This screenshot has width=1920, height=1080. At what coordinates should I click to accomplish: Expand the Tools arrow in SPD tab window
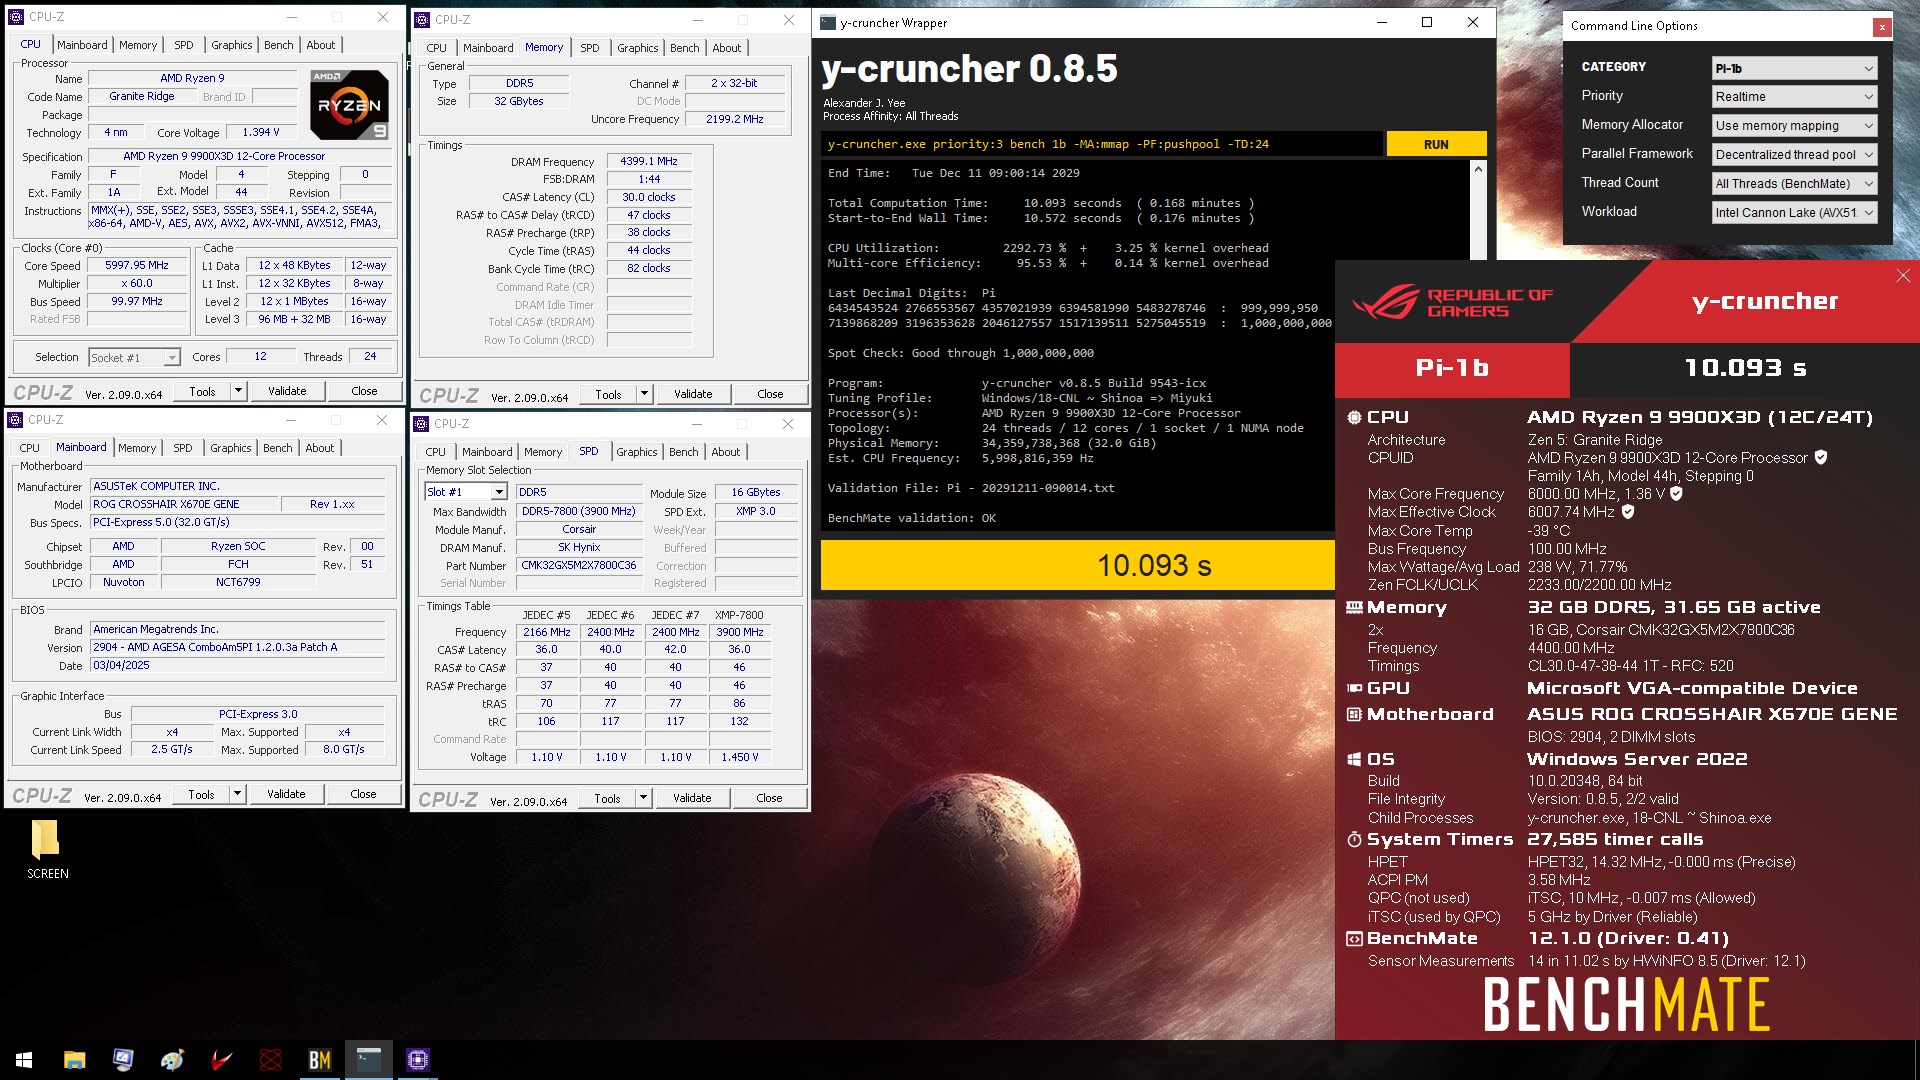(x=643, y=798)
